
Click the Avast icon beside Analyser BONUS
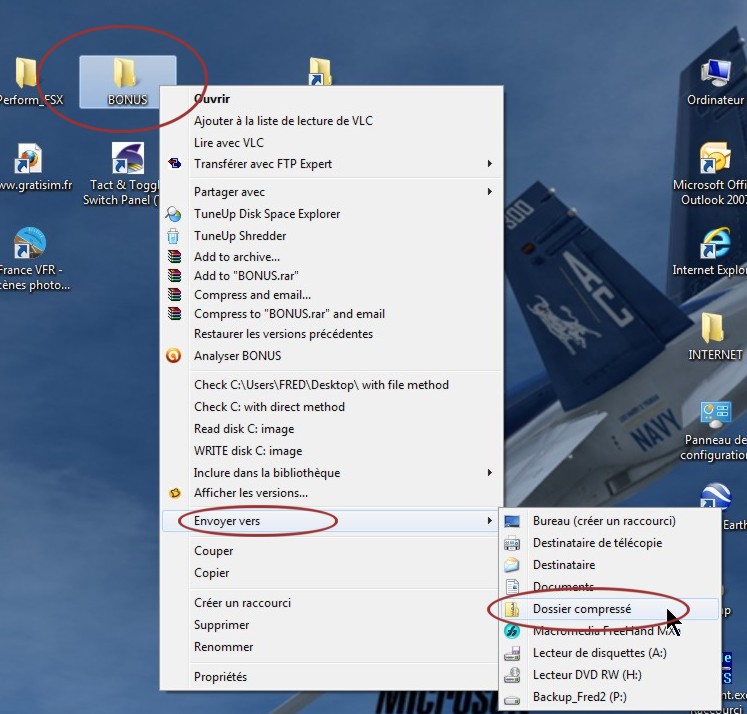(173, 355)
